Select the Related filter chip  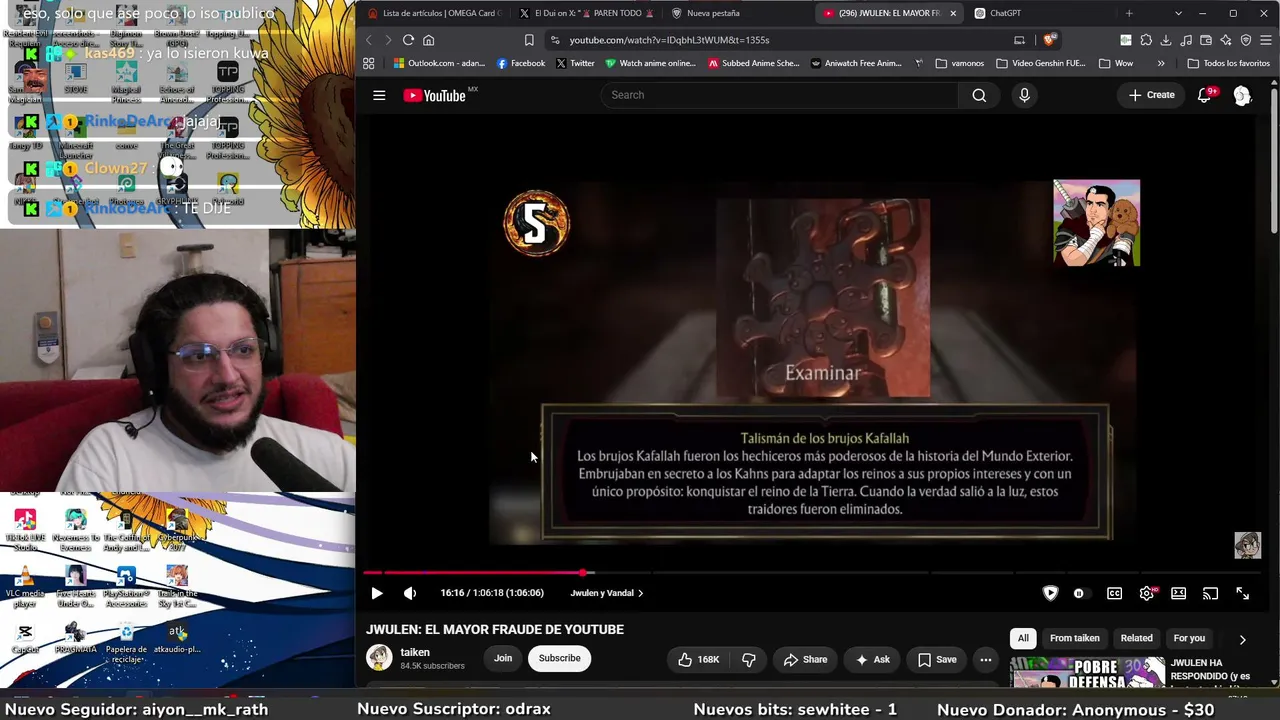1136,638
